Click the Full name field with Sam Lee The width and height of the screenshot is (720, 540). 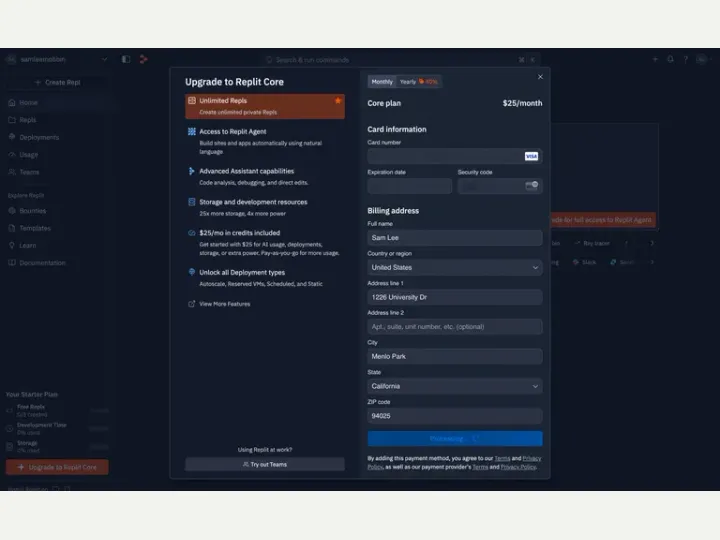pyautogui.click(x=455, y=237)
